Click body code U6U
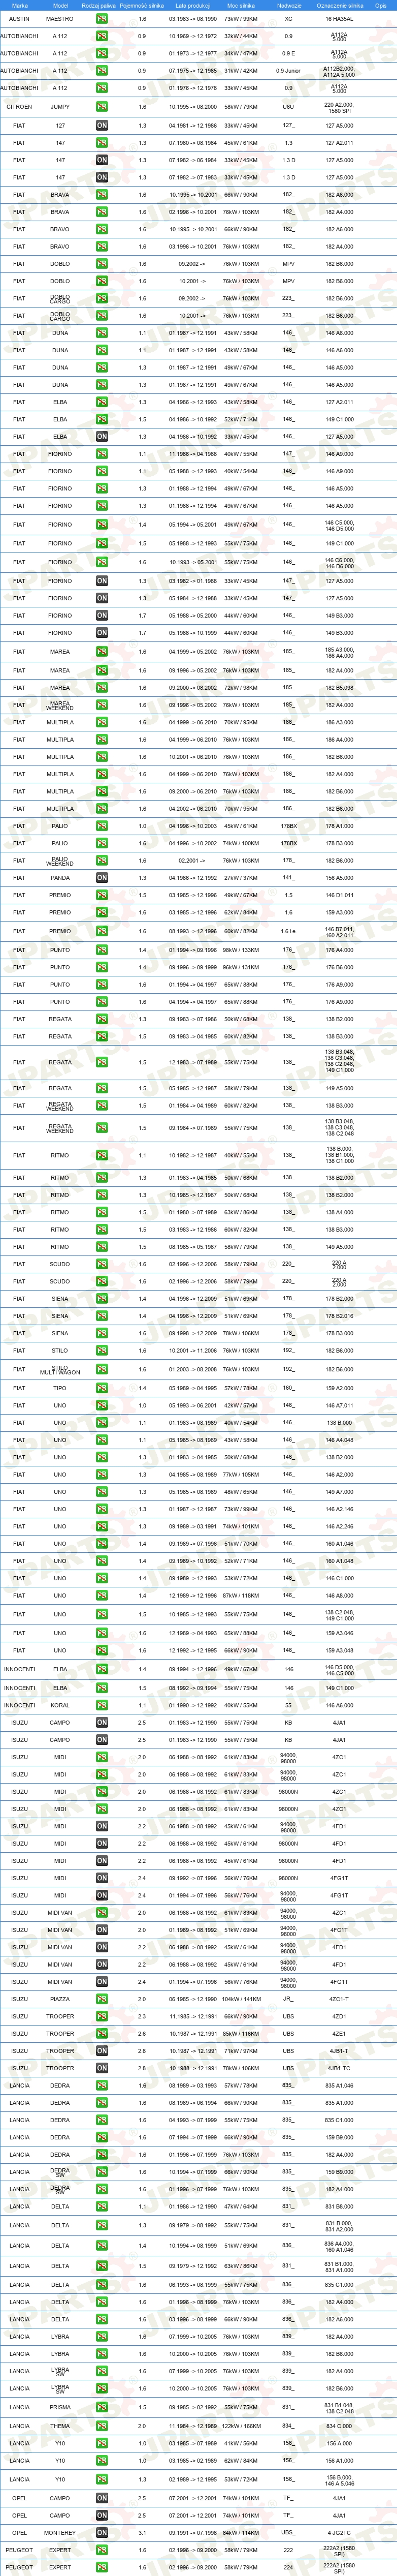Viewport: 397px width, 2576px height. click(x=288, y=107)
